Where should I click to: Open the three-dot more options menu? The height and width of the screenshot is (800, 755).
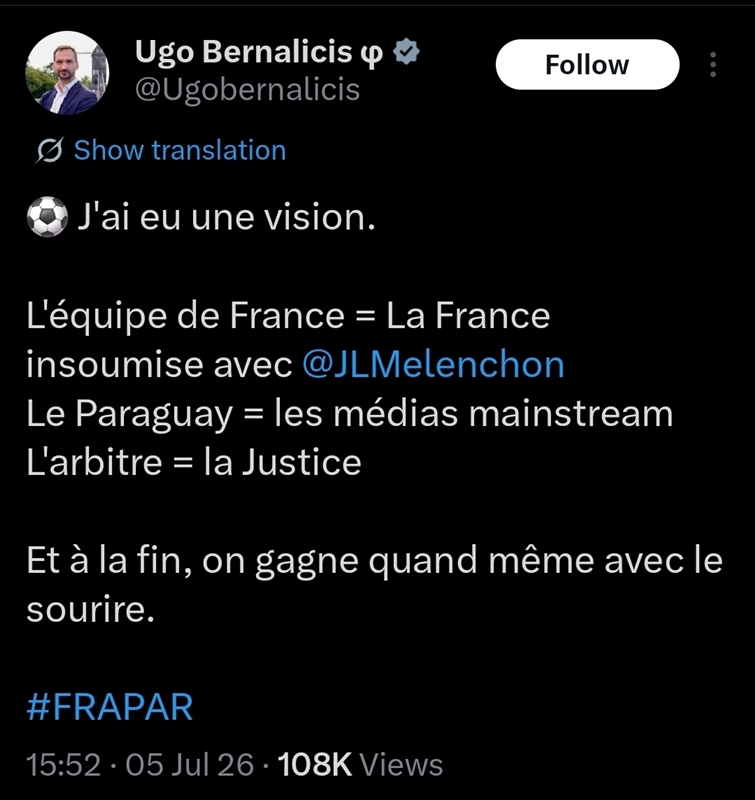pos(713,65)
